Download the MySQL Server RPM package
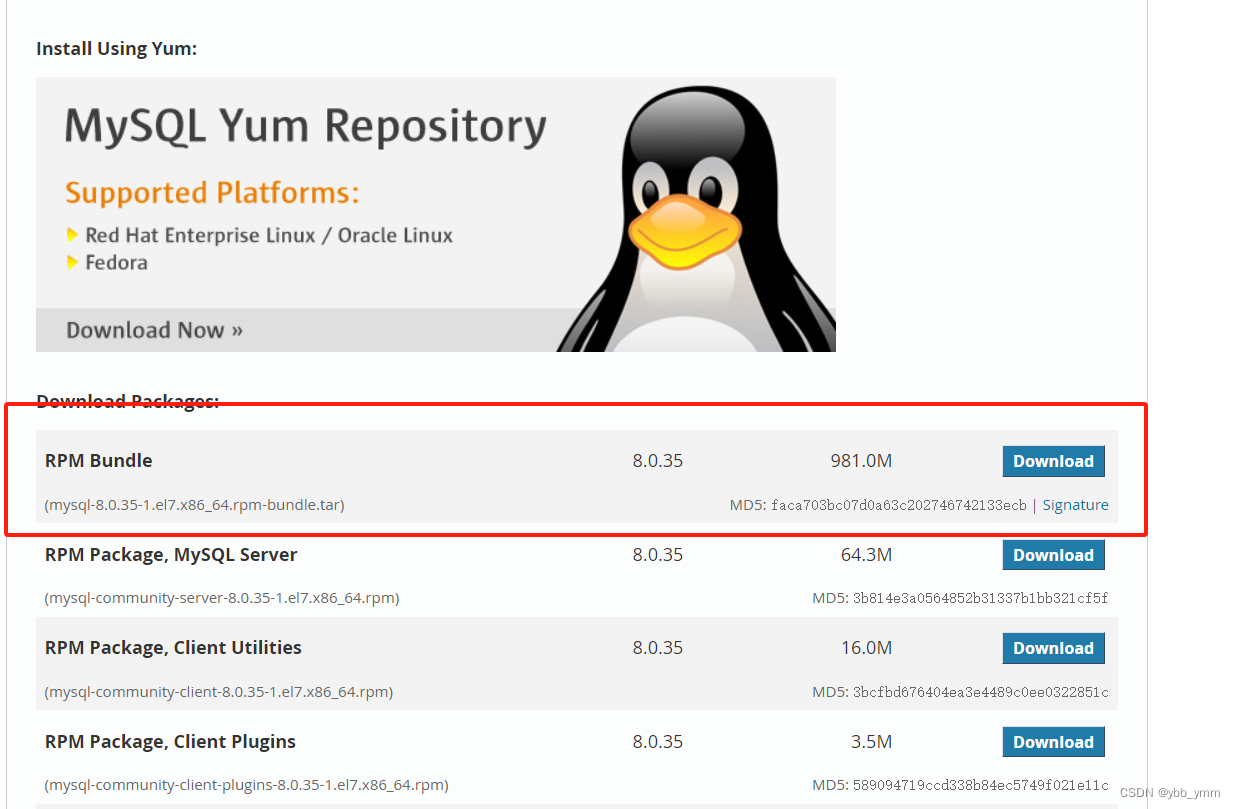 tap(1053, 554)
